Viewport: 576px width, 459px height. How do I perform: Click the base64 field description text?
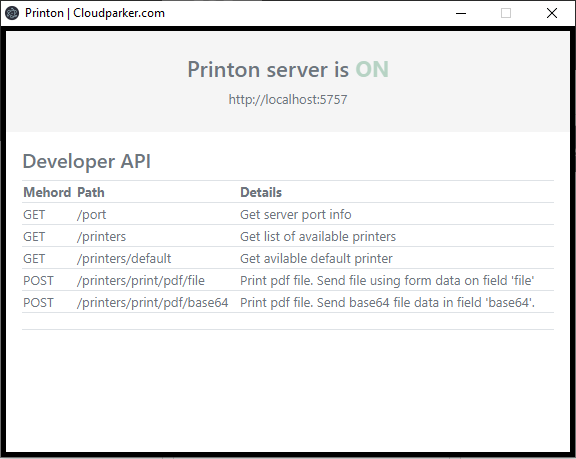(388, 303)
